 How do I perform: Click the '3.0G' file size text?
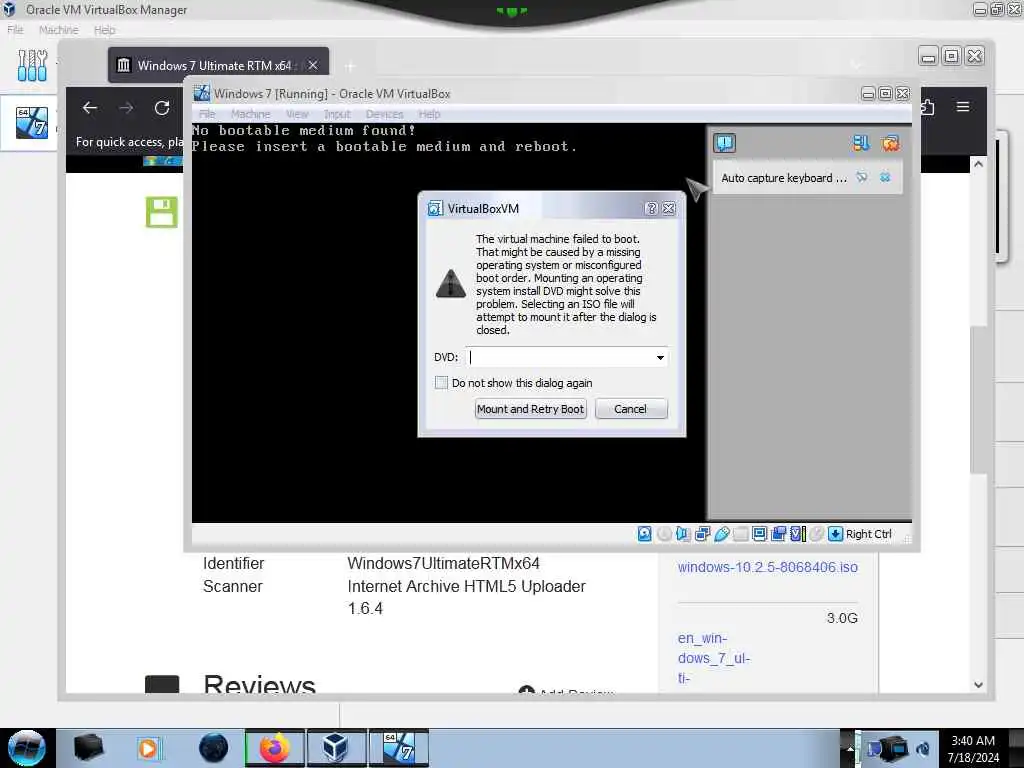842,618
